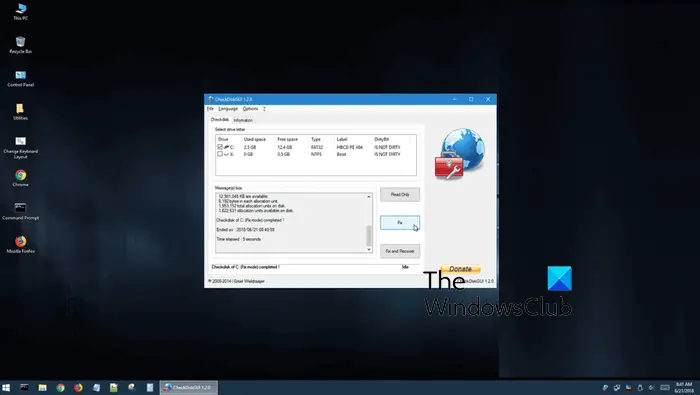Image resolution: width=700 pixels, height=395 pixels.
Task: Open the File menu
Action: [x=210, y=109]
